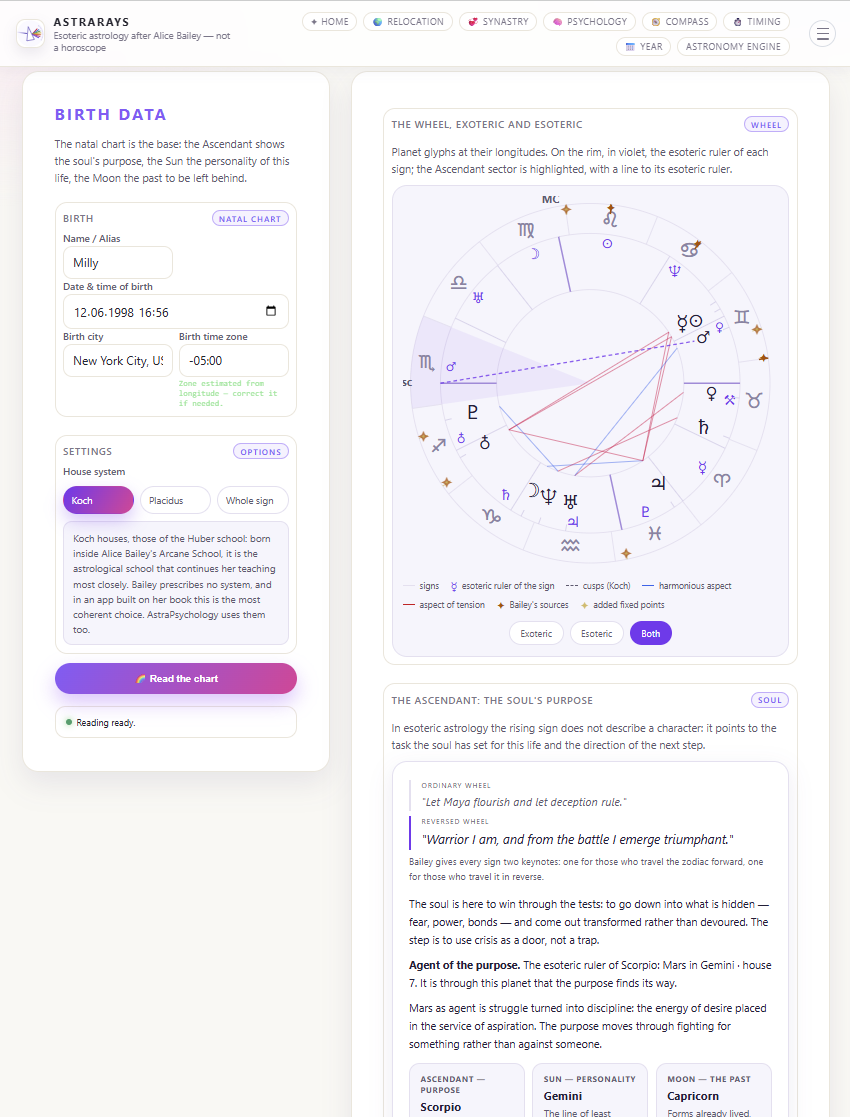Viewport: 850px width, 1117px height.
Task: Open the calendar picker icon in date field
Action: (x=271, y=311)
